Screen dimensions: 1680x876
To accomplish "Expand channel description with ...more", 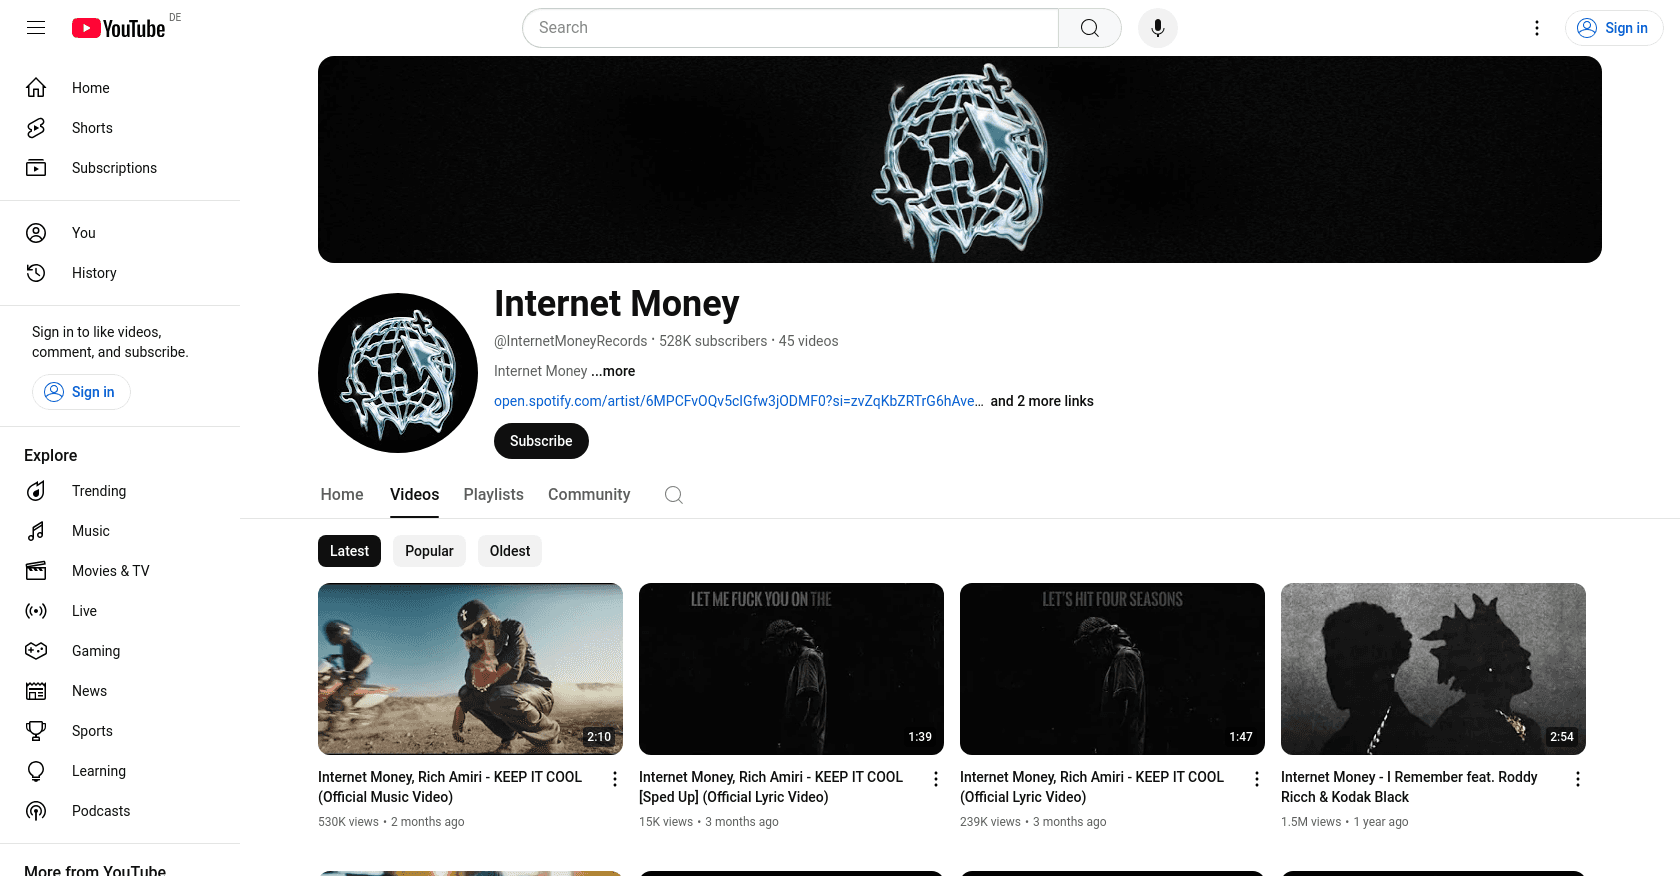I will (613, 371).
